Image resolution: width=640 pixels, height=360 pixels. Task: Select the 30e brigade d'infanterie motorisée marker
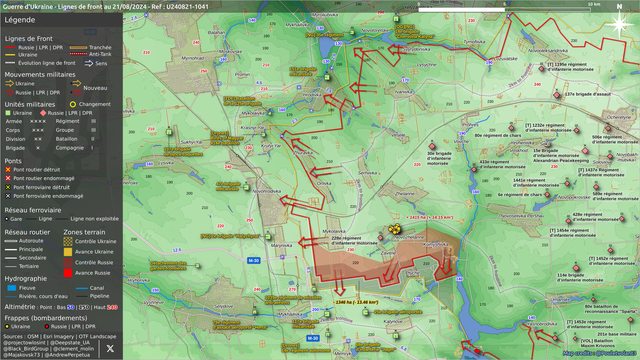point(432,146)
